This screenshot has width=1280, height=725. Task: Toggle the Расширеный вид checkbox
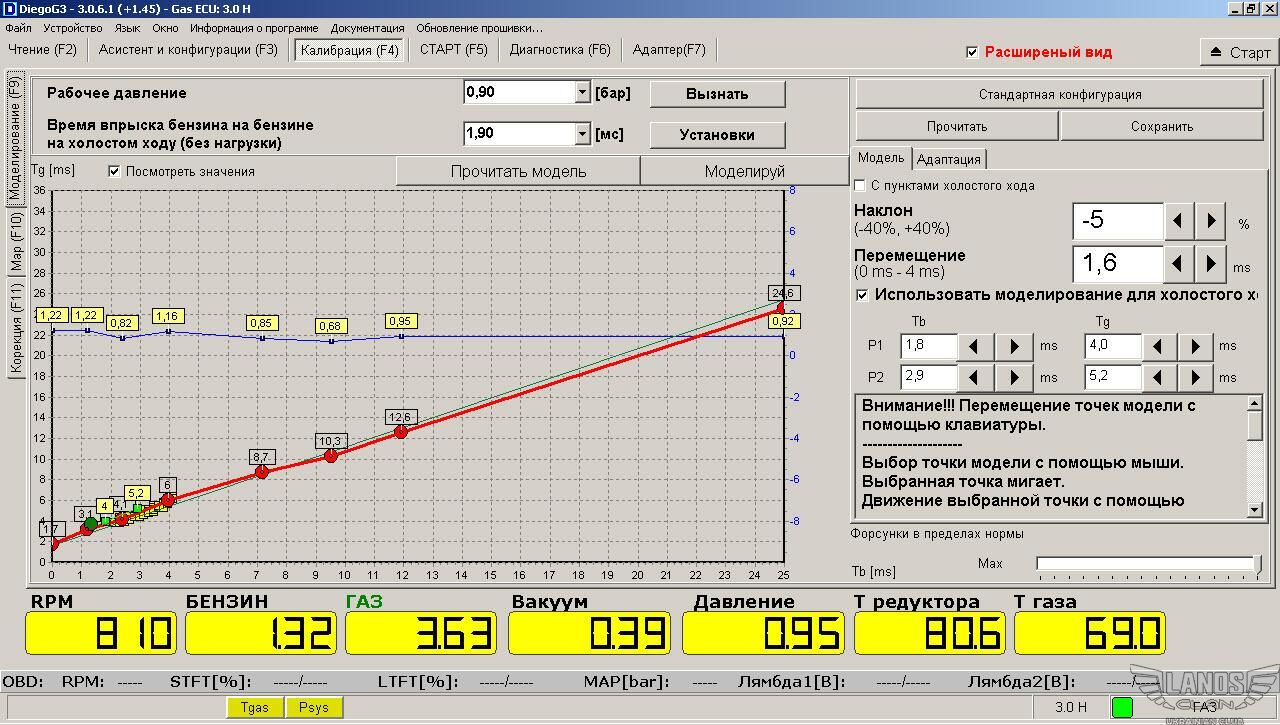point(972,52)
